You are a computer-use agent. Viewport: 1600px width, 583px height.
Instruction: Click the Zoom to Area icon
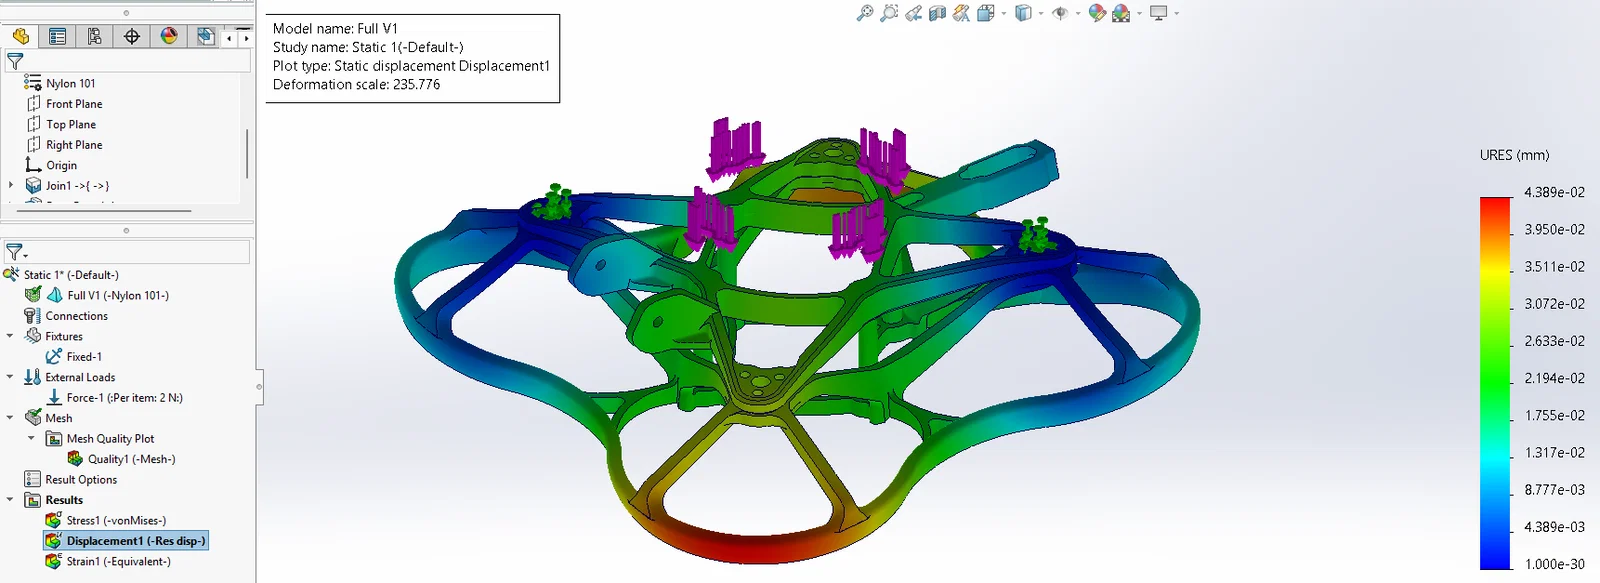pos(889,13)
